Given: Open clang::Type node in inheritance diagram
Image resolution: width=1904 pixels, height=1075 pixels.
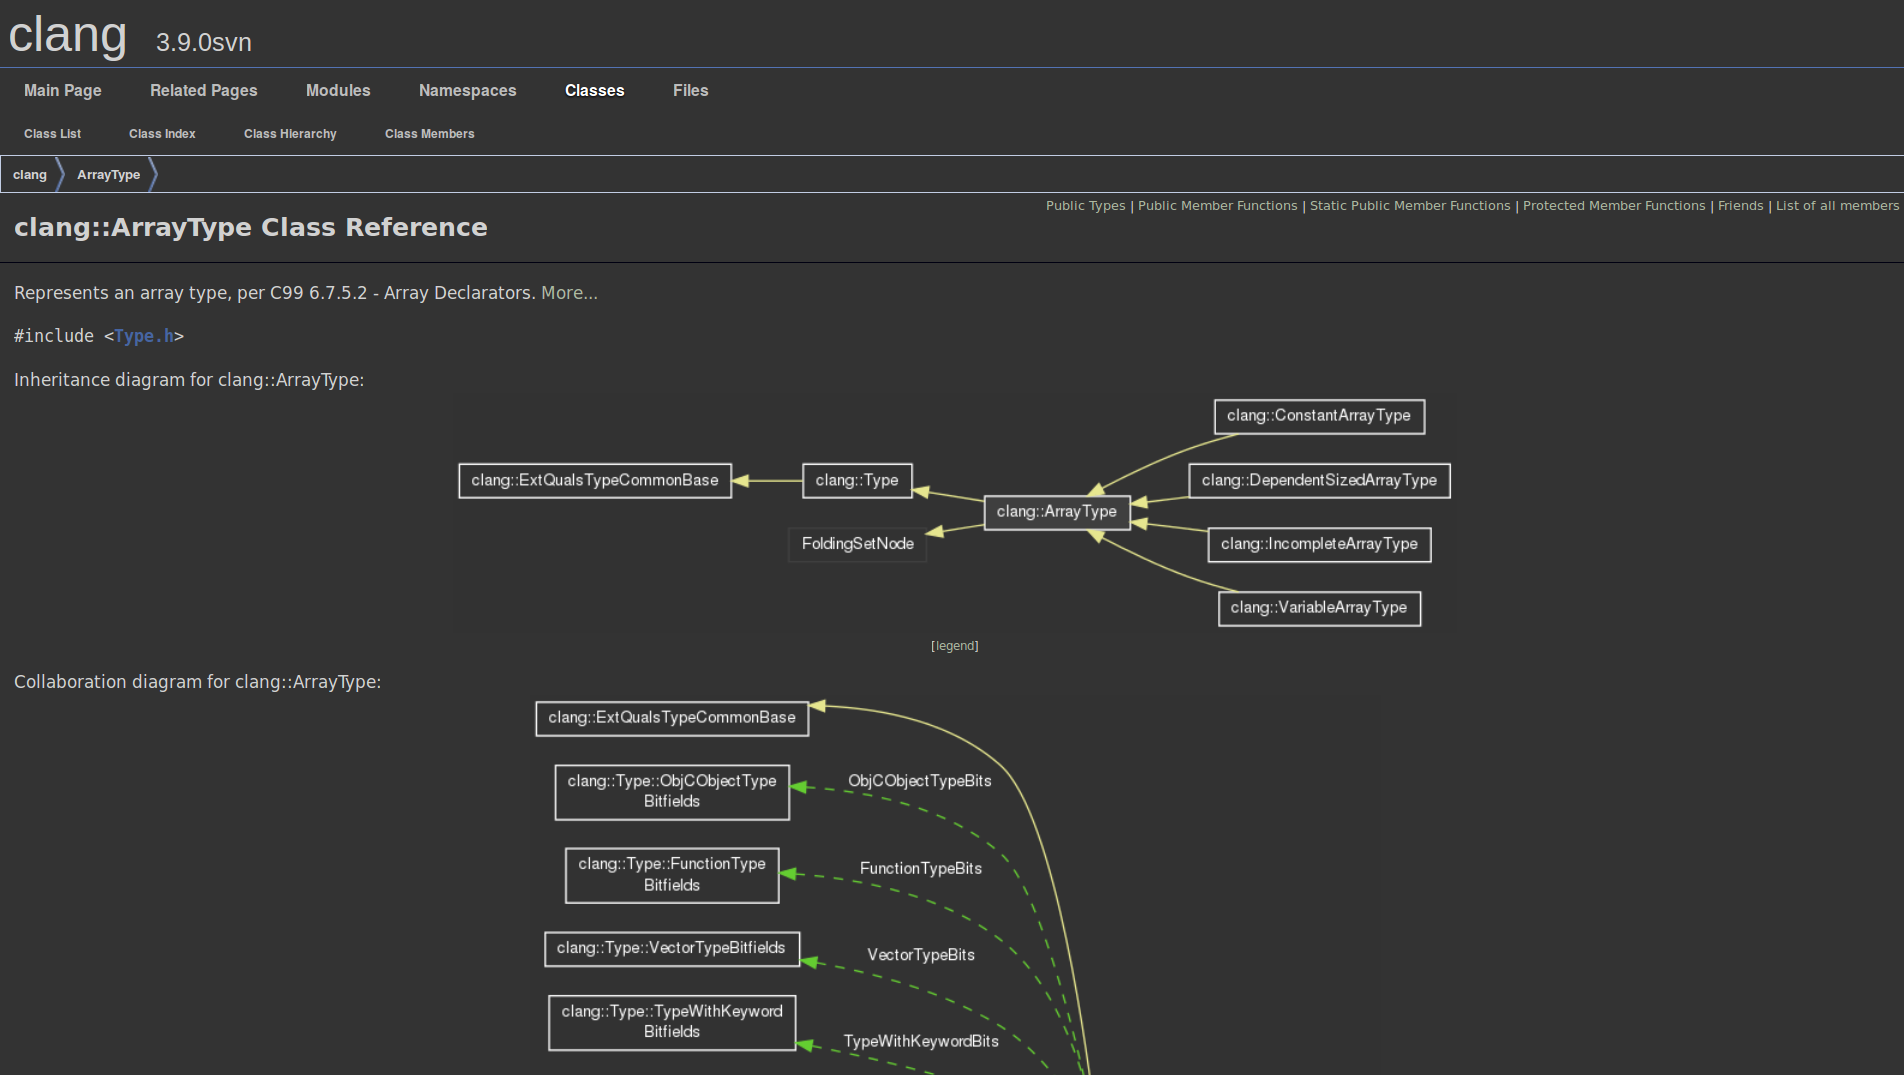Looking at the screenshot, I should pos(856,481).
